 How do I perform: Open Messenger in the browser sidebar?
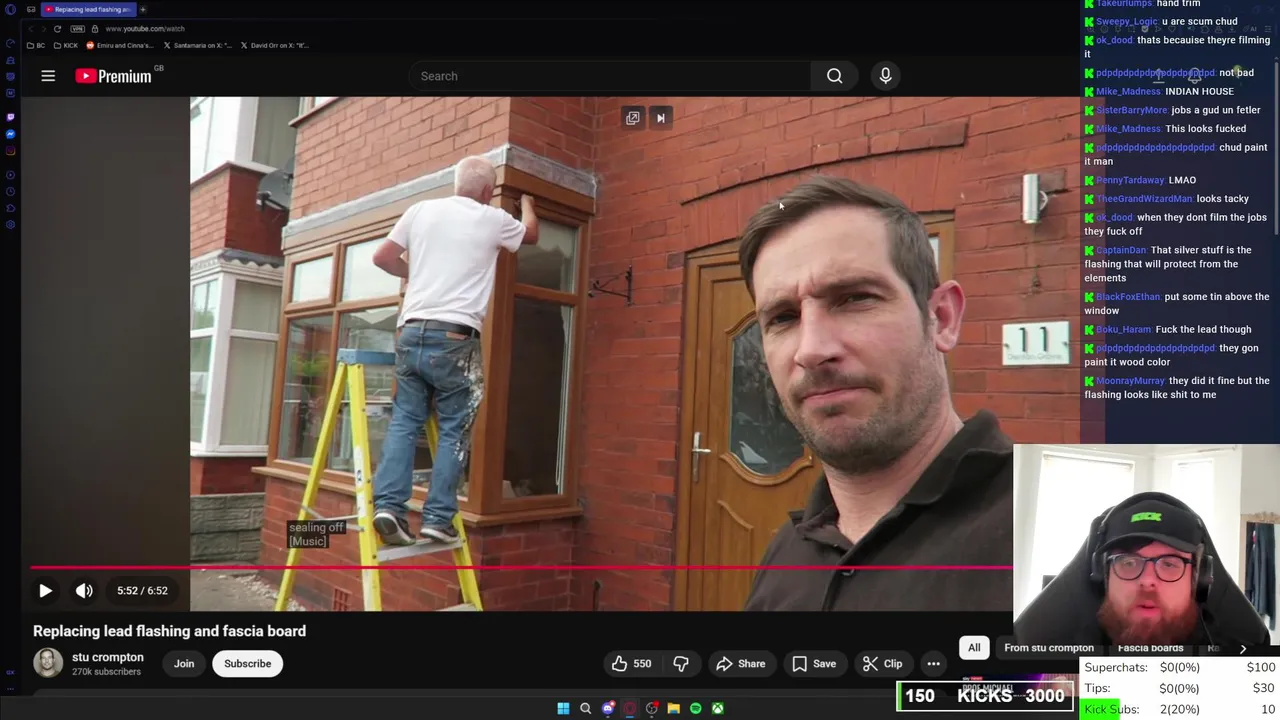(11, 134)
